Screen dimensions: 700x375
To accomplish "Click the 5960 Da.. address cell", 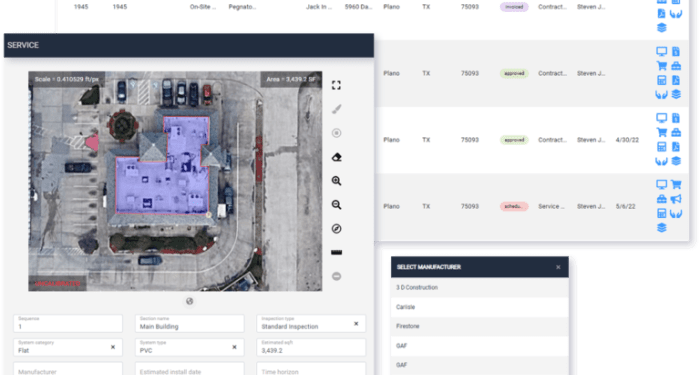I will [x=358, y=7].
